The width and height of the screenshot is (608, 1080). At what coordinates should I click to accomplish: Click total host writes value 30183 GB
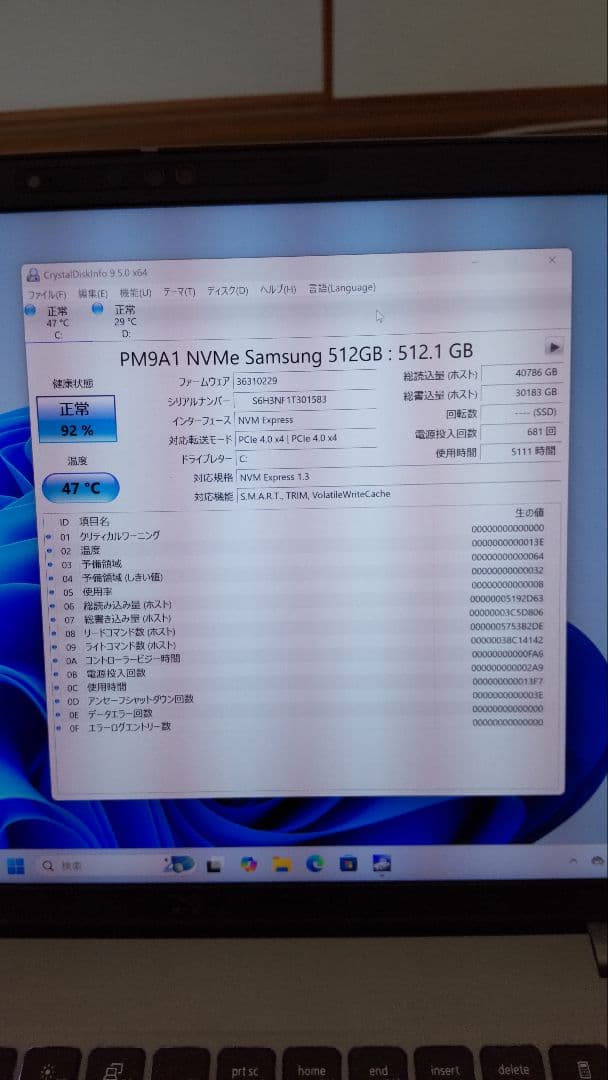(521, 393)
